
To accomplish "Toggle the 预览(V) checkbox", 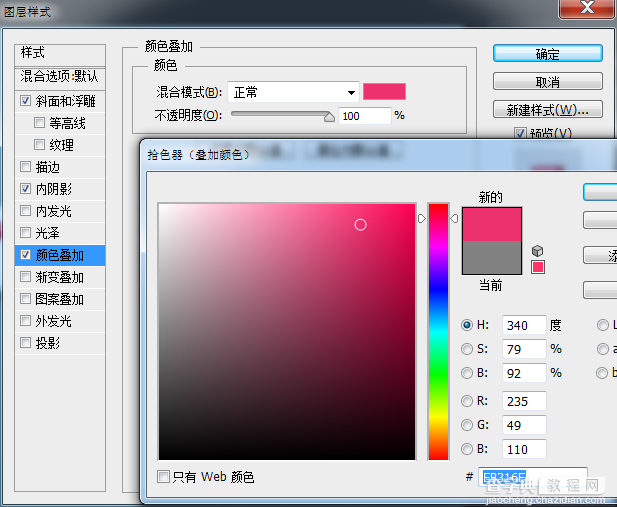I will coord(520,133).
